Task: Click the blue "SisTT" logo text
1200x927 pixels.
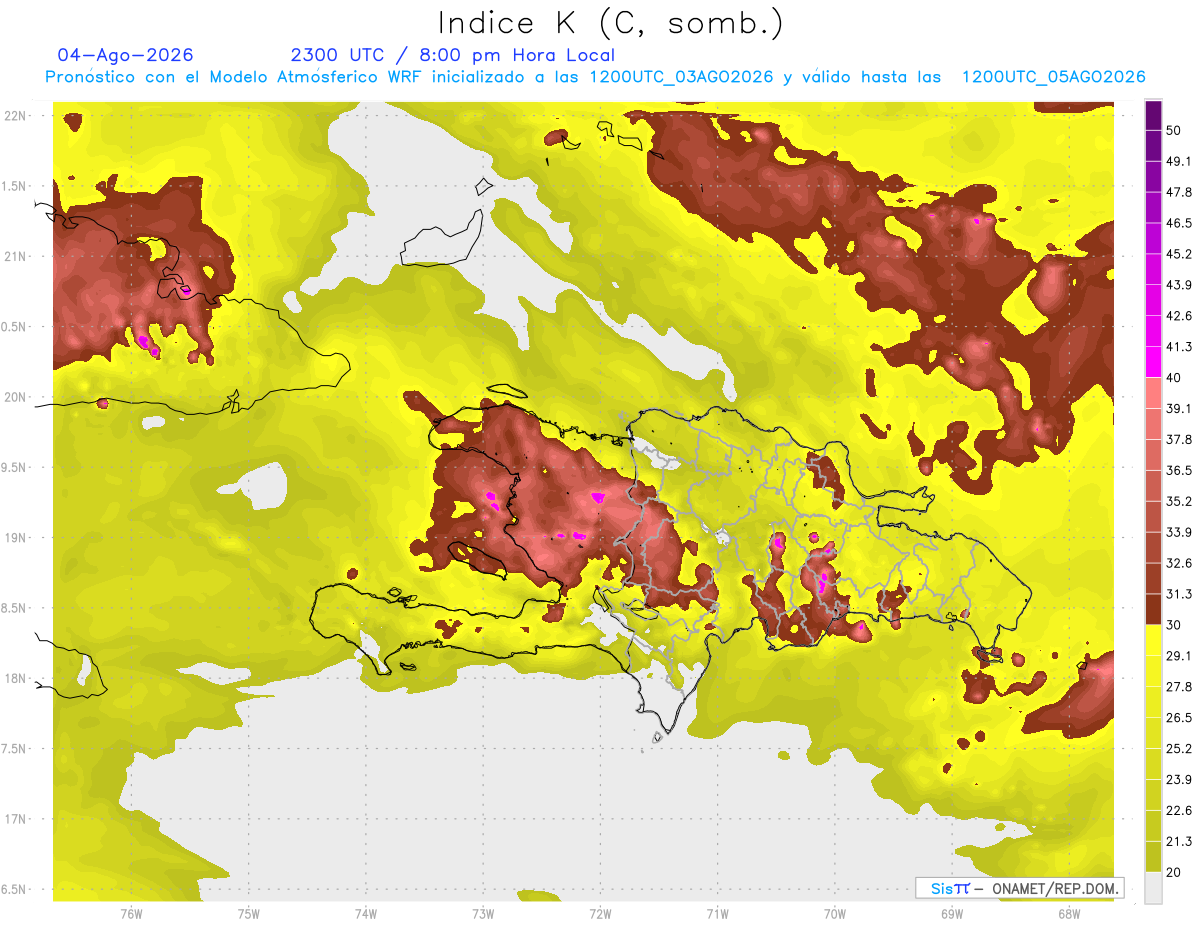Action: (949, 889)
